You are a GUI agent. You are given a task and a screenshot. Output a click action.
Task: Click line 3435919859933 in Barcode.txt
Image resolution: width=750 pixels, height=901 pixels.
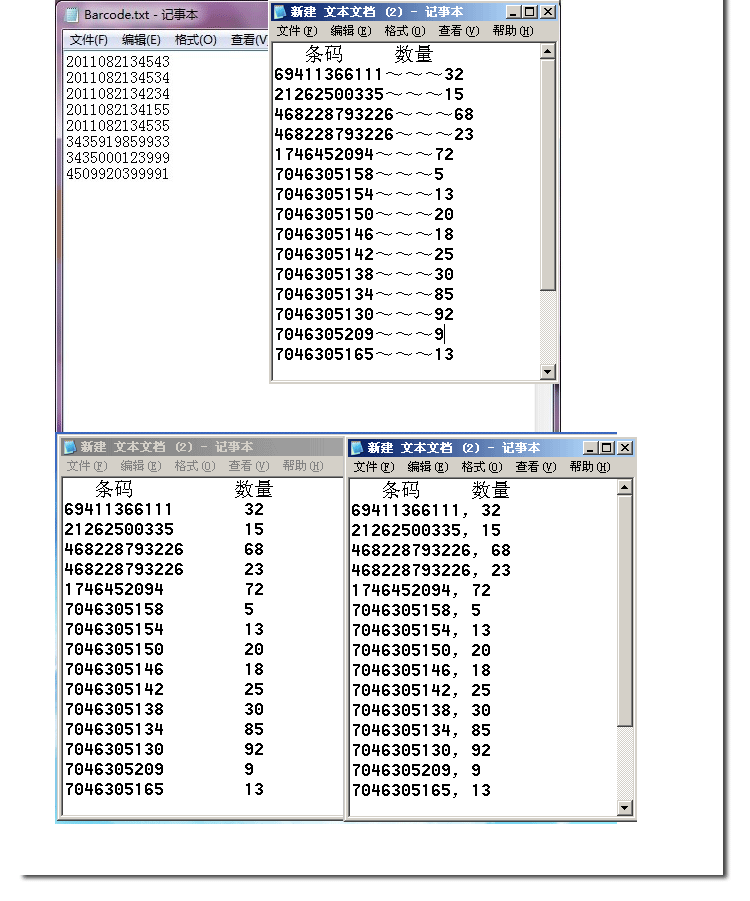[118, 141]
